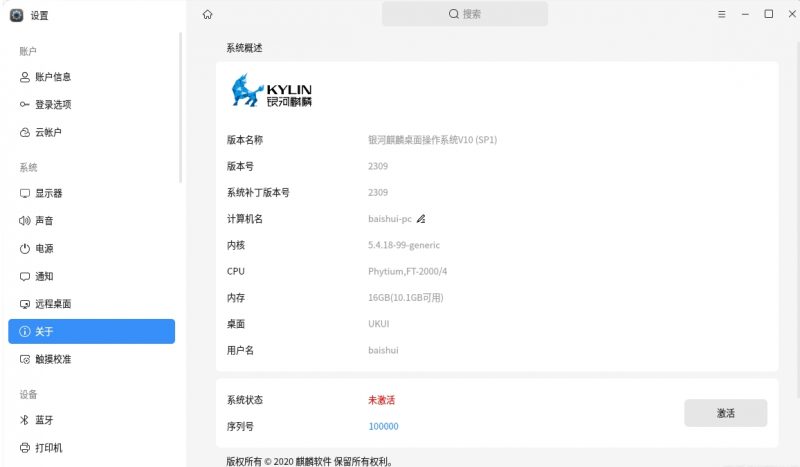
Task: Click username value baishui
Action: click(383, 350)
